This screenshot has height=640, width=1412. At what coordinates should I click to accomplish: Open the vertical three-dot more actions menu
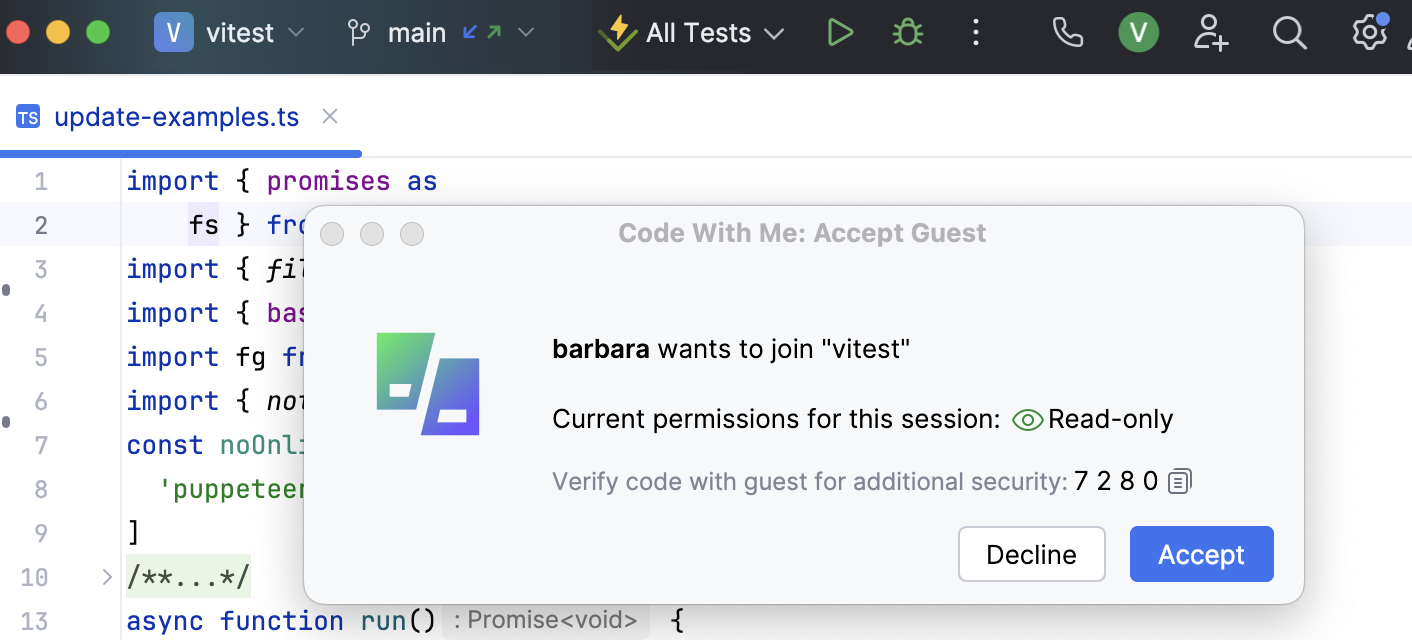(x=976, y=33)
